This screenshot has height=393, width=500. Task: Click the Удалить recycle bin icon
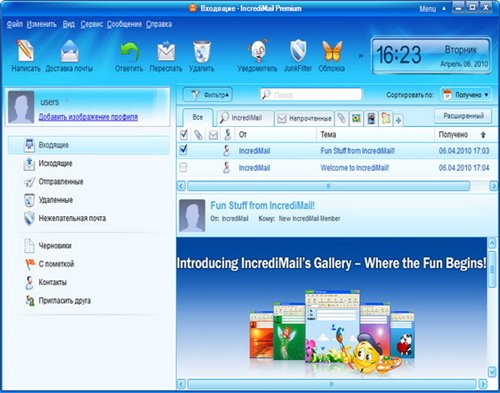[202, 51]
